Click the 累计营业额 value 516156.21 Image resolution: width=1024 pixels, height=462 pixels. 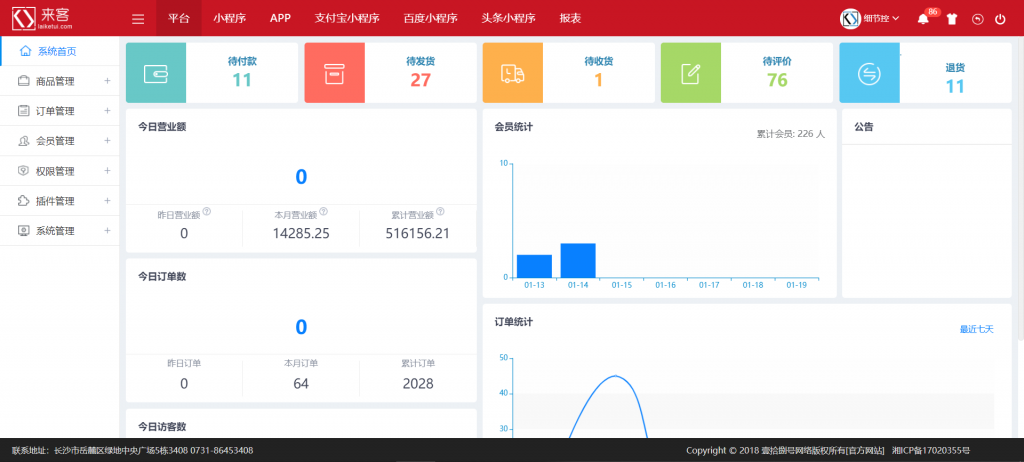pyautogui.click(x=417, y=233)
